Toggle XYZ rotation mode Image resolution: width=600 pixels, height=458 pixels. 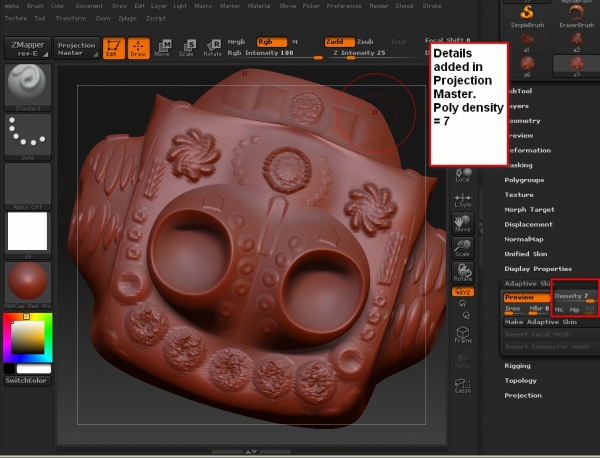coord(463,292)
